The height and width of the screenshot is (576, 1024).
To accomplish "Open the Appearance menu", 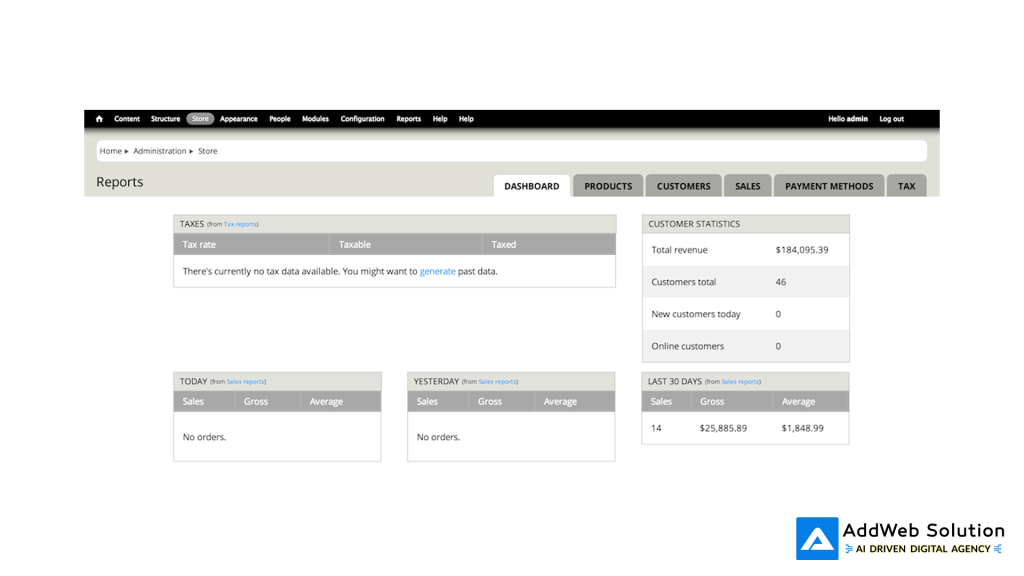I will pyautogui.click(x=239, y=118).
